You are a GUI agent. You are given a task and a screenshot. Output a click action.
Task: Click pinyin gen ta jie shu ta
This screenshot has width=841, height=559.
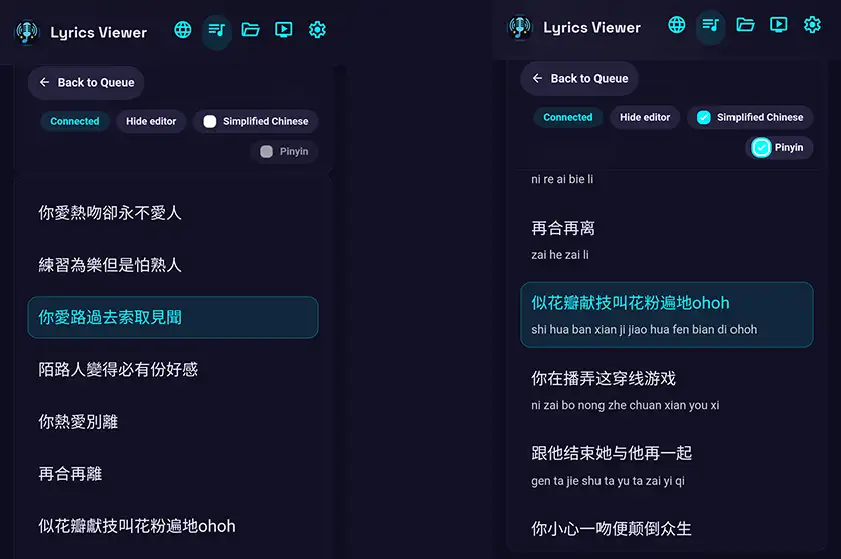(608, 481)
